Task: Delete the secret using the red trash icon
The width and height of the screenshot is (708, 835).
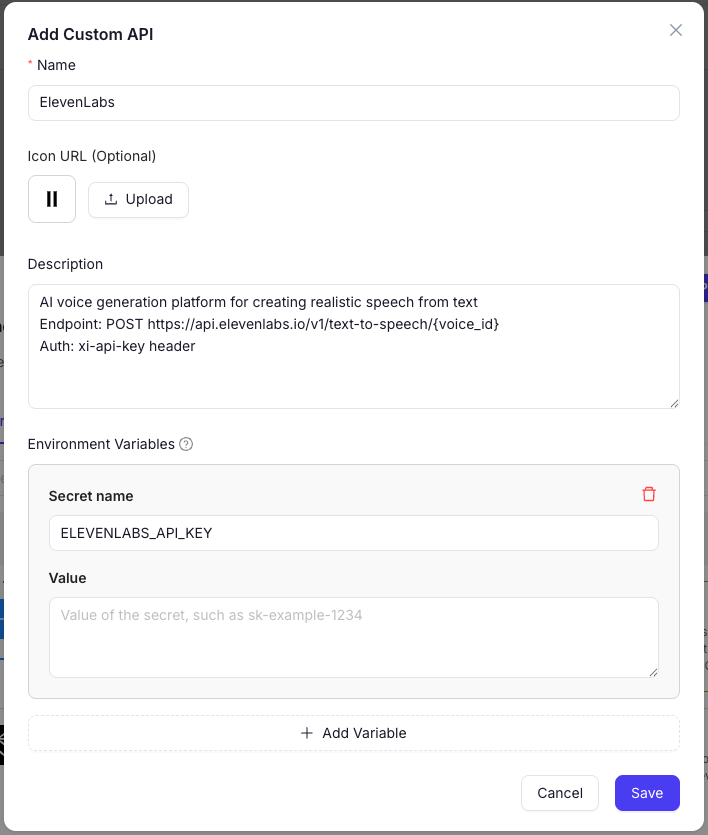Action: [649, 494]
